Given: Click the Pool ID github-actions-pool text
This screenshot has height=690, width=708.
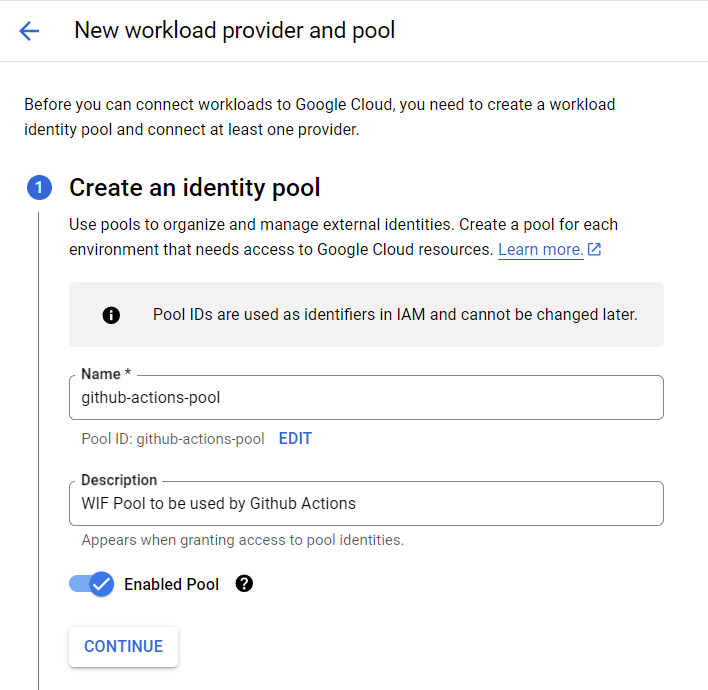Looking at the screenshot, I should click(x=173, y=438).
